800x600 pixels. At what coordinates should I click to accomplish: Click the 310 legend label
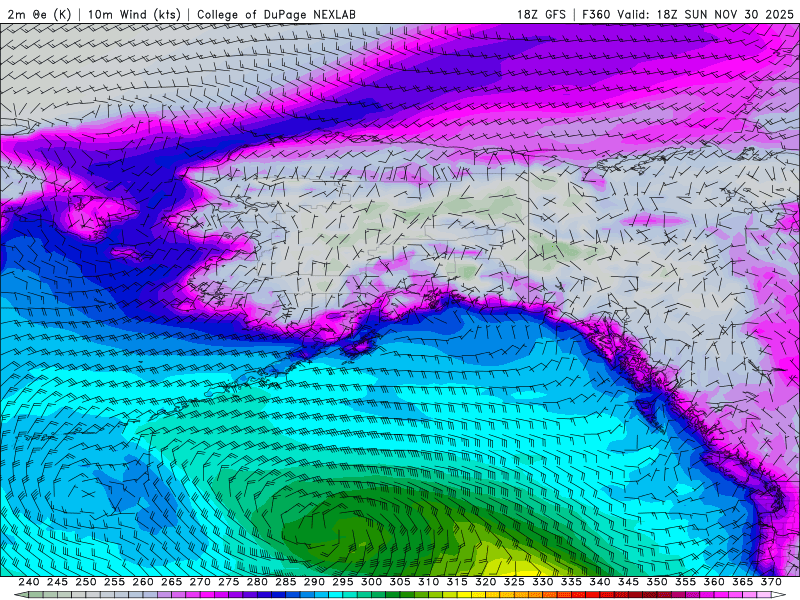[429, 582]
